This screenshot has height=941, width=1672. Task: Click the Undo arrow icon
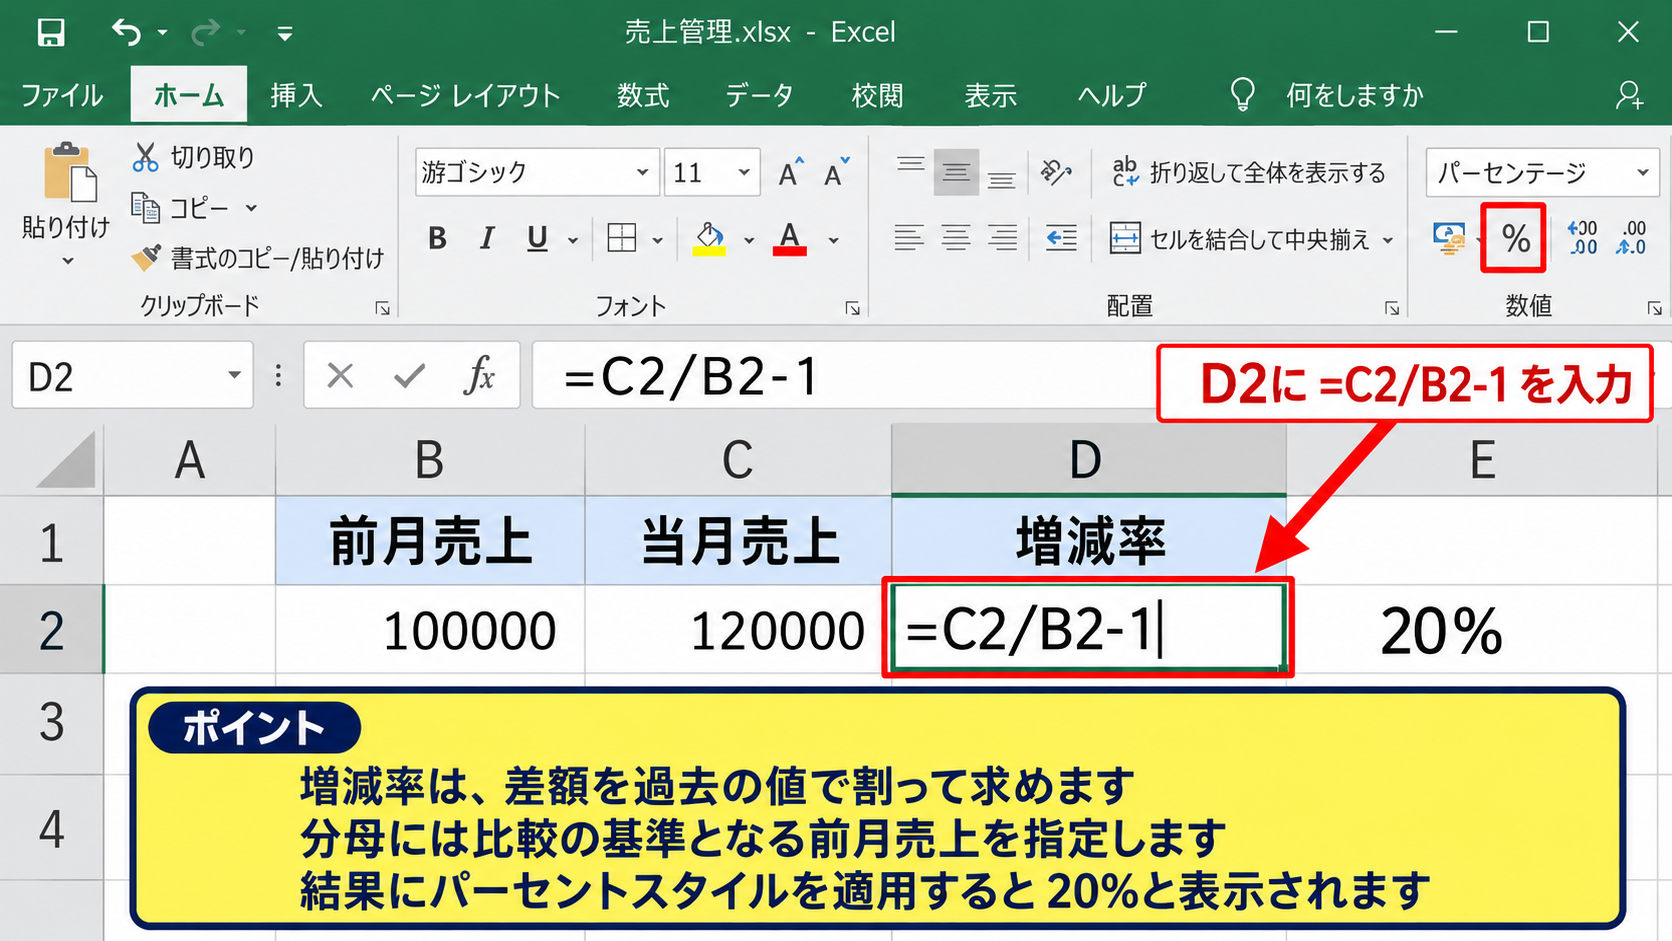pyautogui.click(x=127, y=33)
